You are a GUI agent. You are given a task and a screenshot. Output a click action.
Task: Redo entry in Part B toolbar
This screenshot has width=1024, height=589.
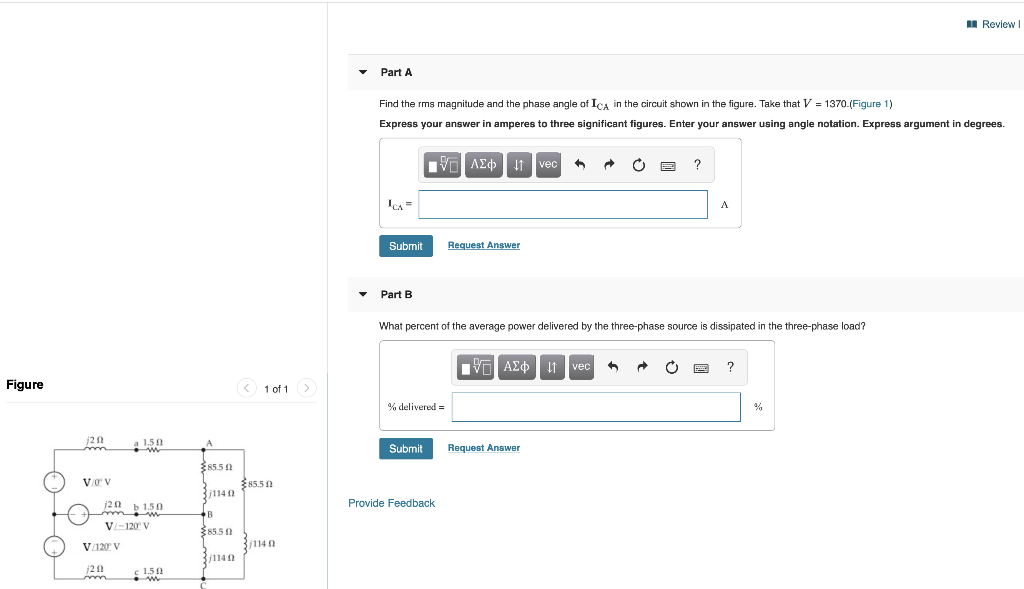point(642,367)
